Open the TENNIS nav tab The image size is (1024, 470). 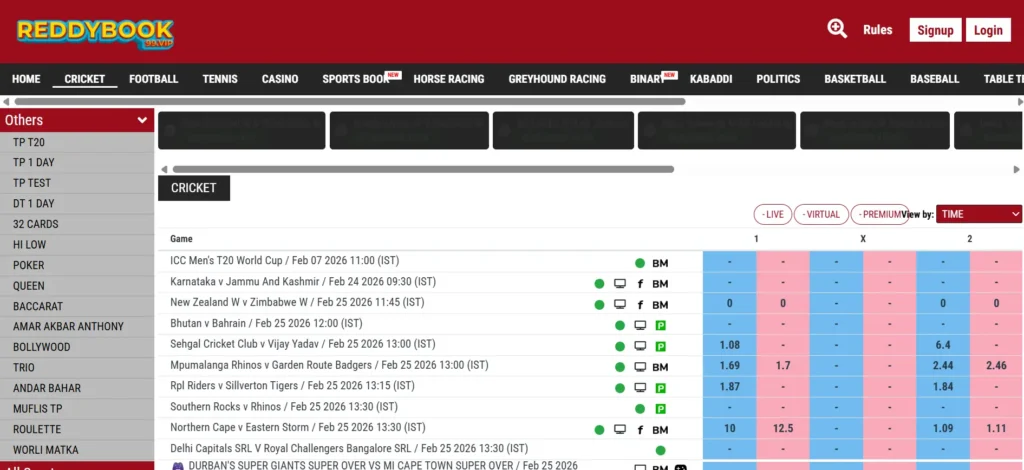220,79
